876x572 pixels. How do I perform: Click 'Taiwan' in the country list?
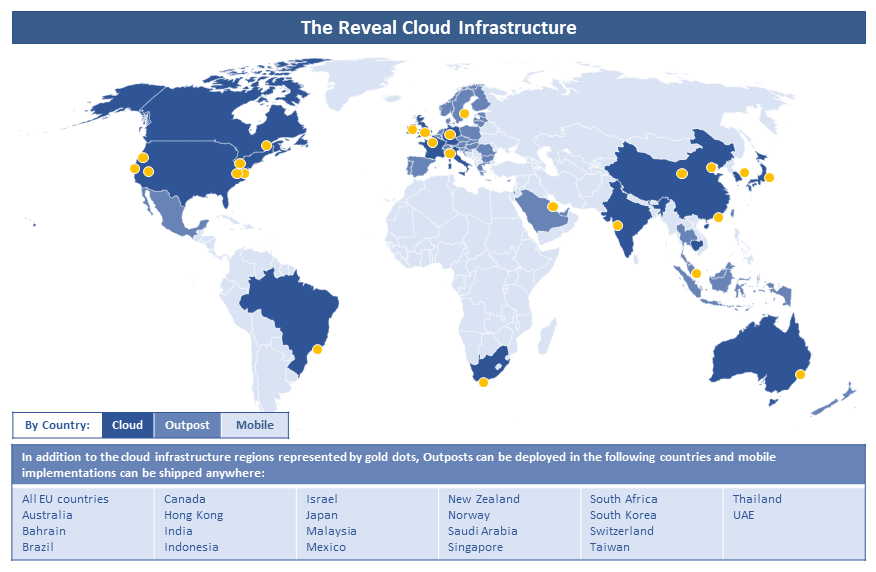610,547
